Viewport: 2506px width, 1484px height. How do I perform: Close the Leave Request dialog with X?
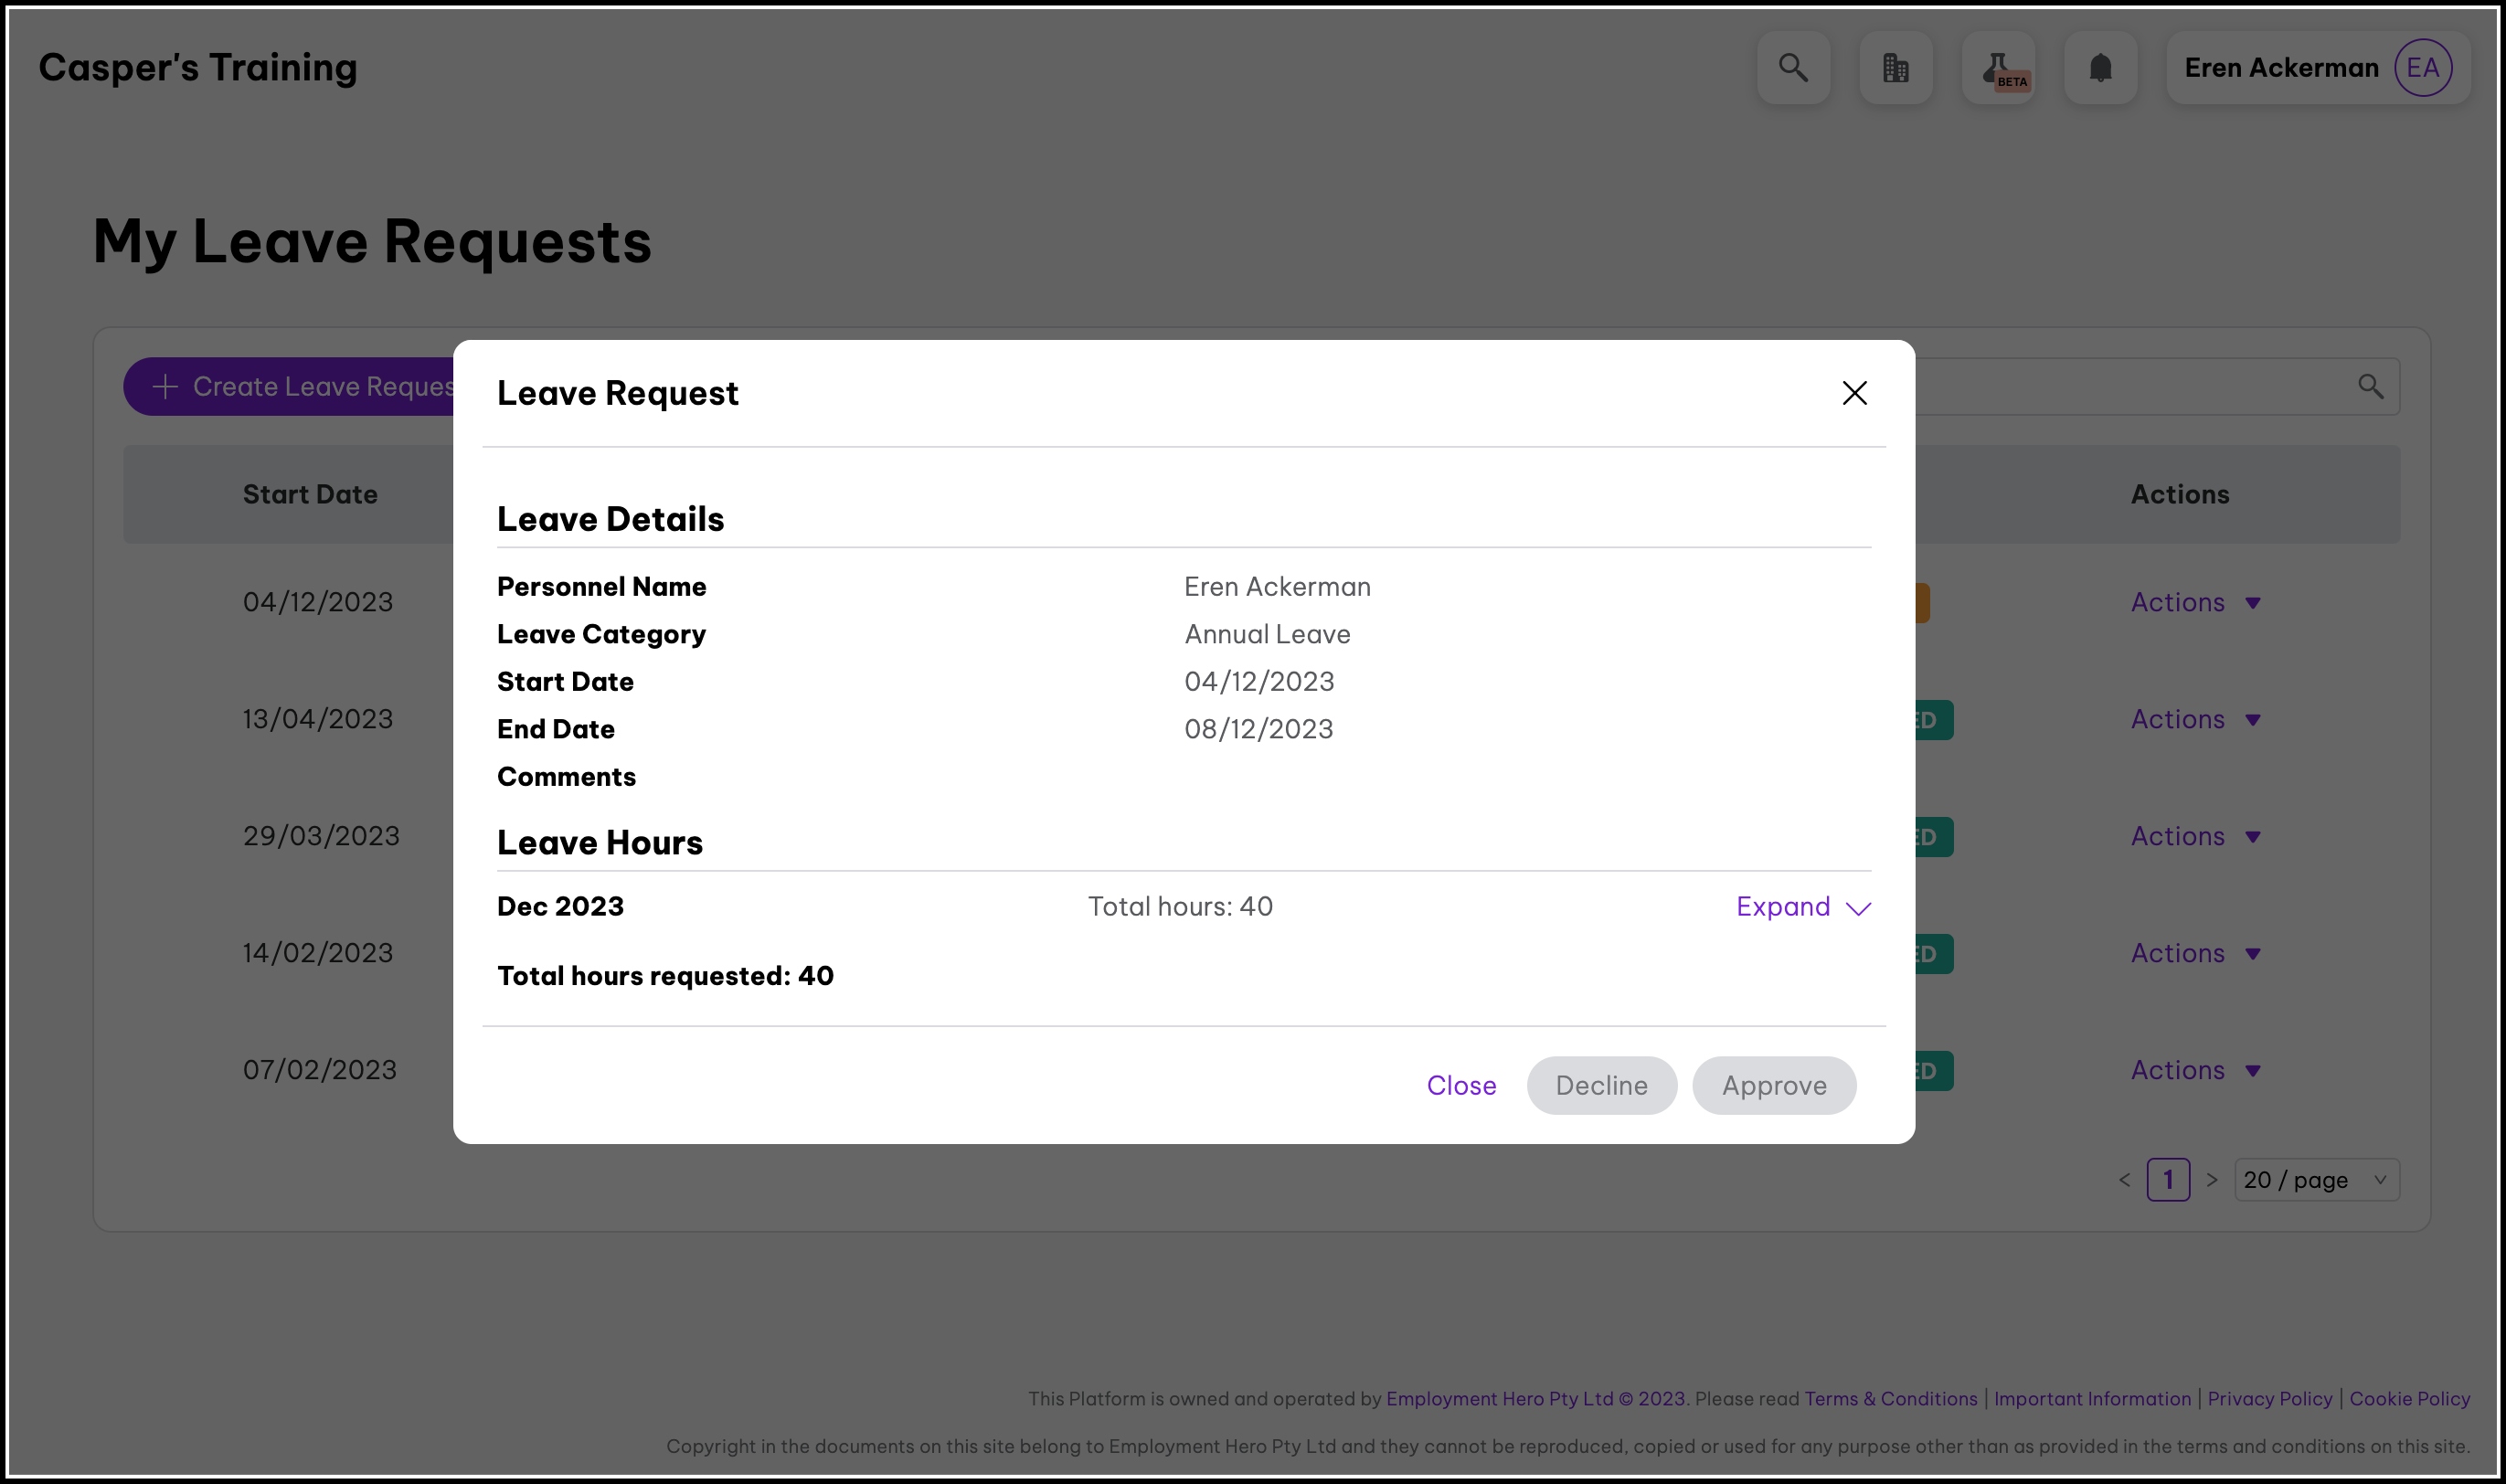coord(1854,393)
